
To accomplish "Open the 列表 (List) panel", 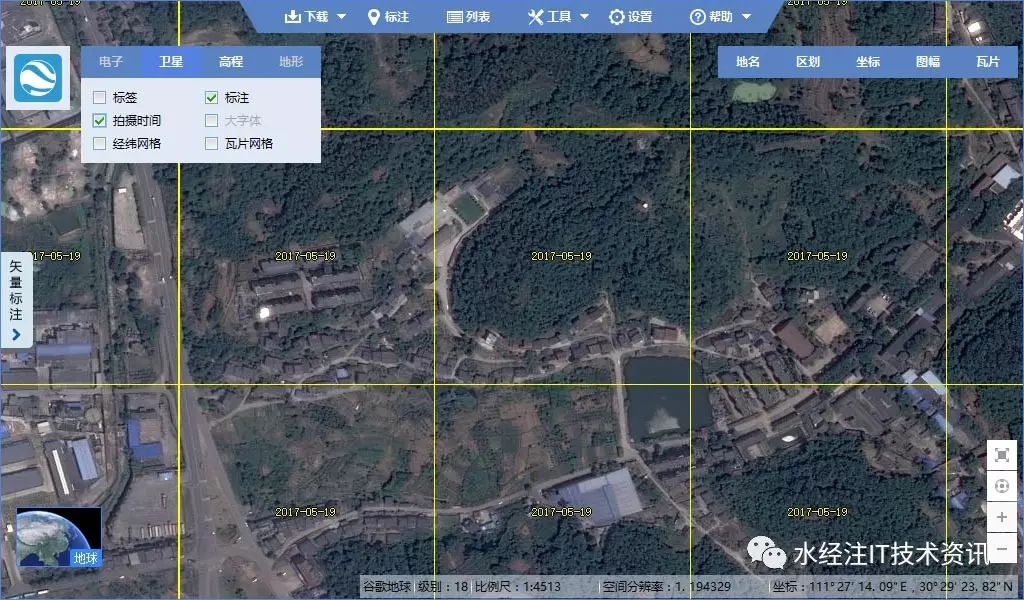I will [466, 16].
